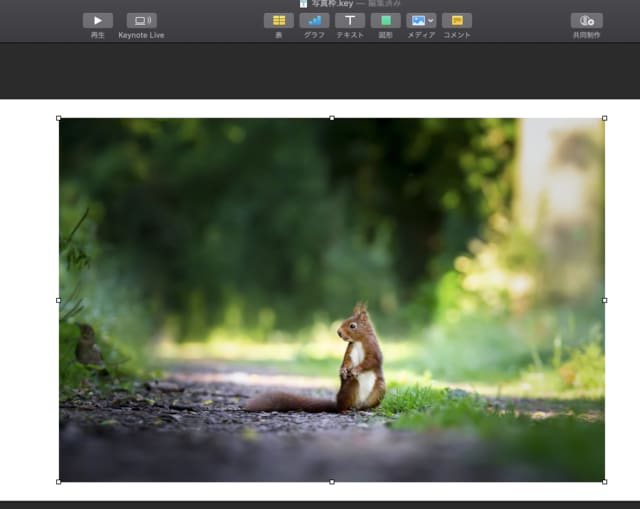Add a chart with the グラフ icon
The height and width of the screenshot is (509, 640).
coord(314,20)
